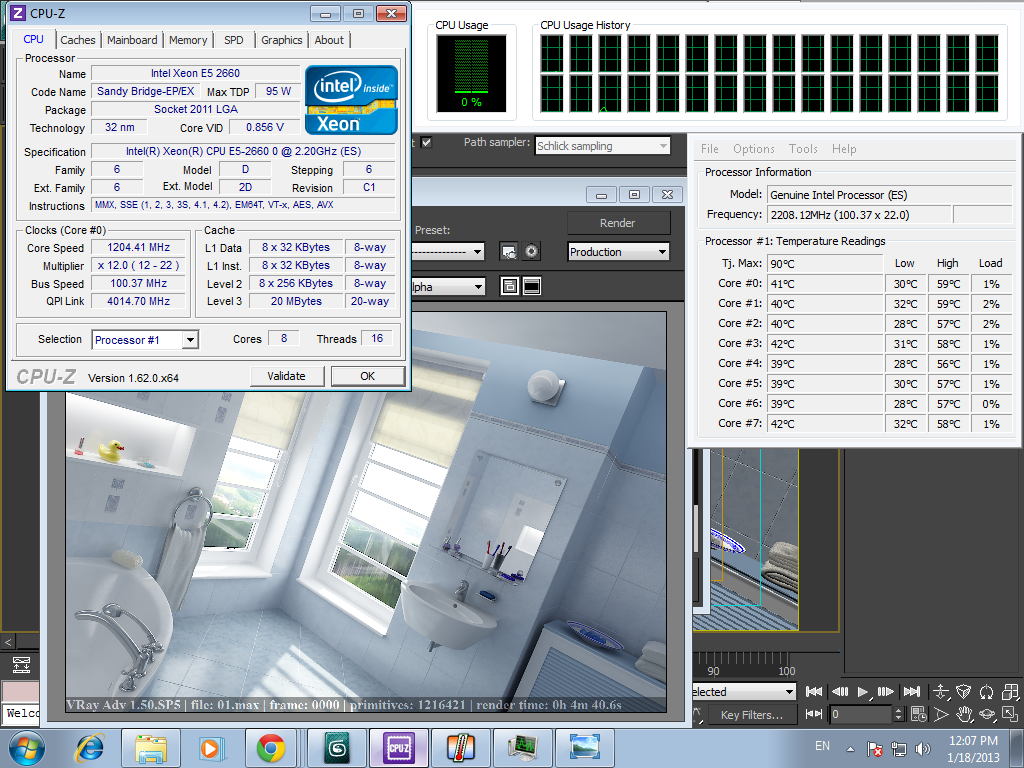Open Google Chrome from taskbar
This screenshot has height=768, width=1024.
click(270, 748)
